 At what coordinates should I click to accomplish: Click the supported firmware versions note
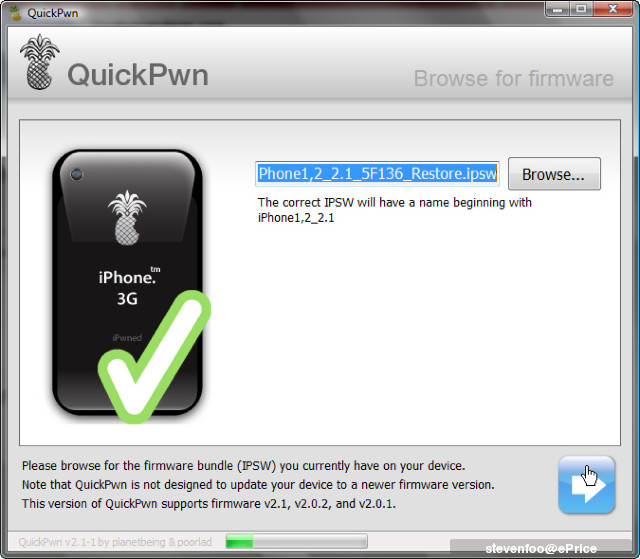point(209,504)
